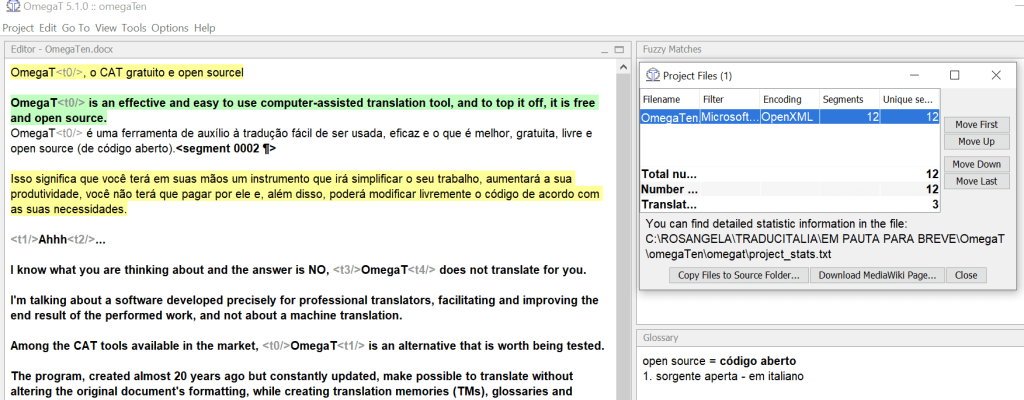This screenshot has width=1024, height=400.
Task: Click the Project Files dialog icon
Action: click(x=652, y=76)
